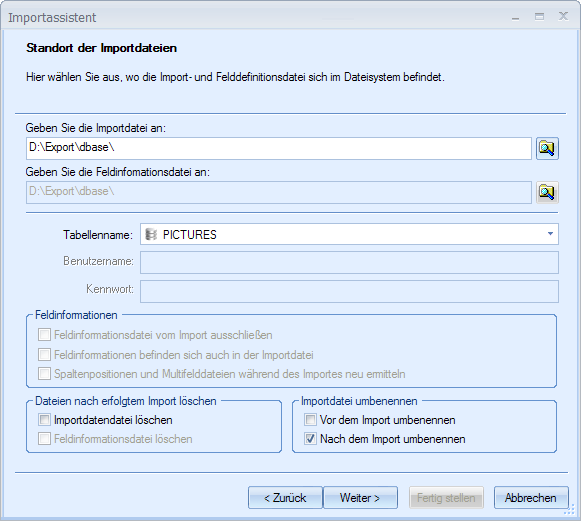This screenshot has height=521, width=581.
Task: Cancel the wizard with Abbrechen
Action: [x=531, y=498]
